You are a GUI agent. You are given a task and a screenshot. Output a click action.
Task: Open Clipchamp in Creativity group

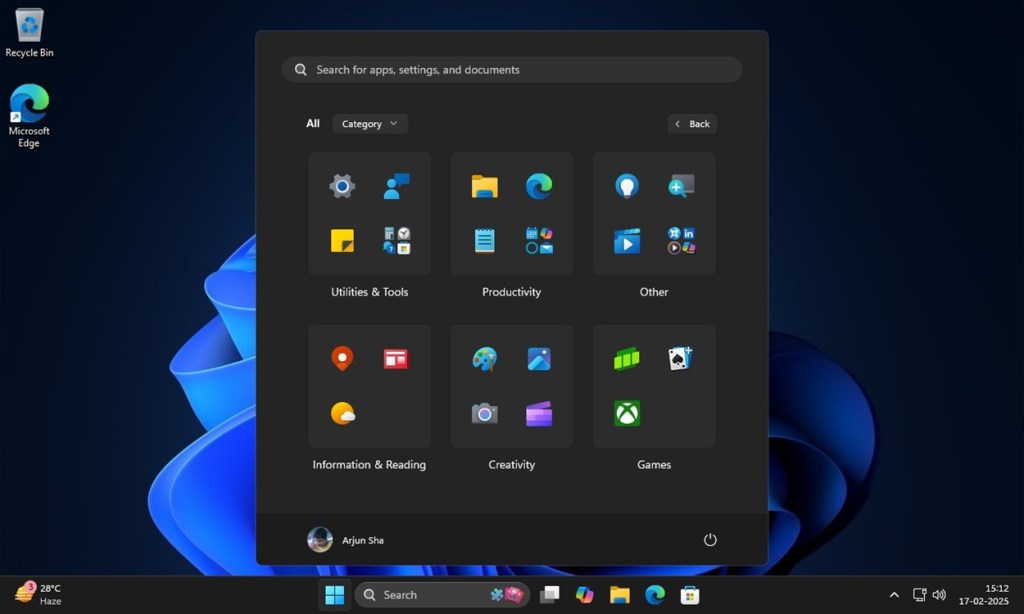pos(539,413)
